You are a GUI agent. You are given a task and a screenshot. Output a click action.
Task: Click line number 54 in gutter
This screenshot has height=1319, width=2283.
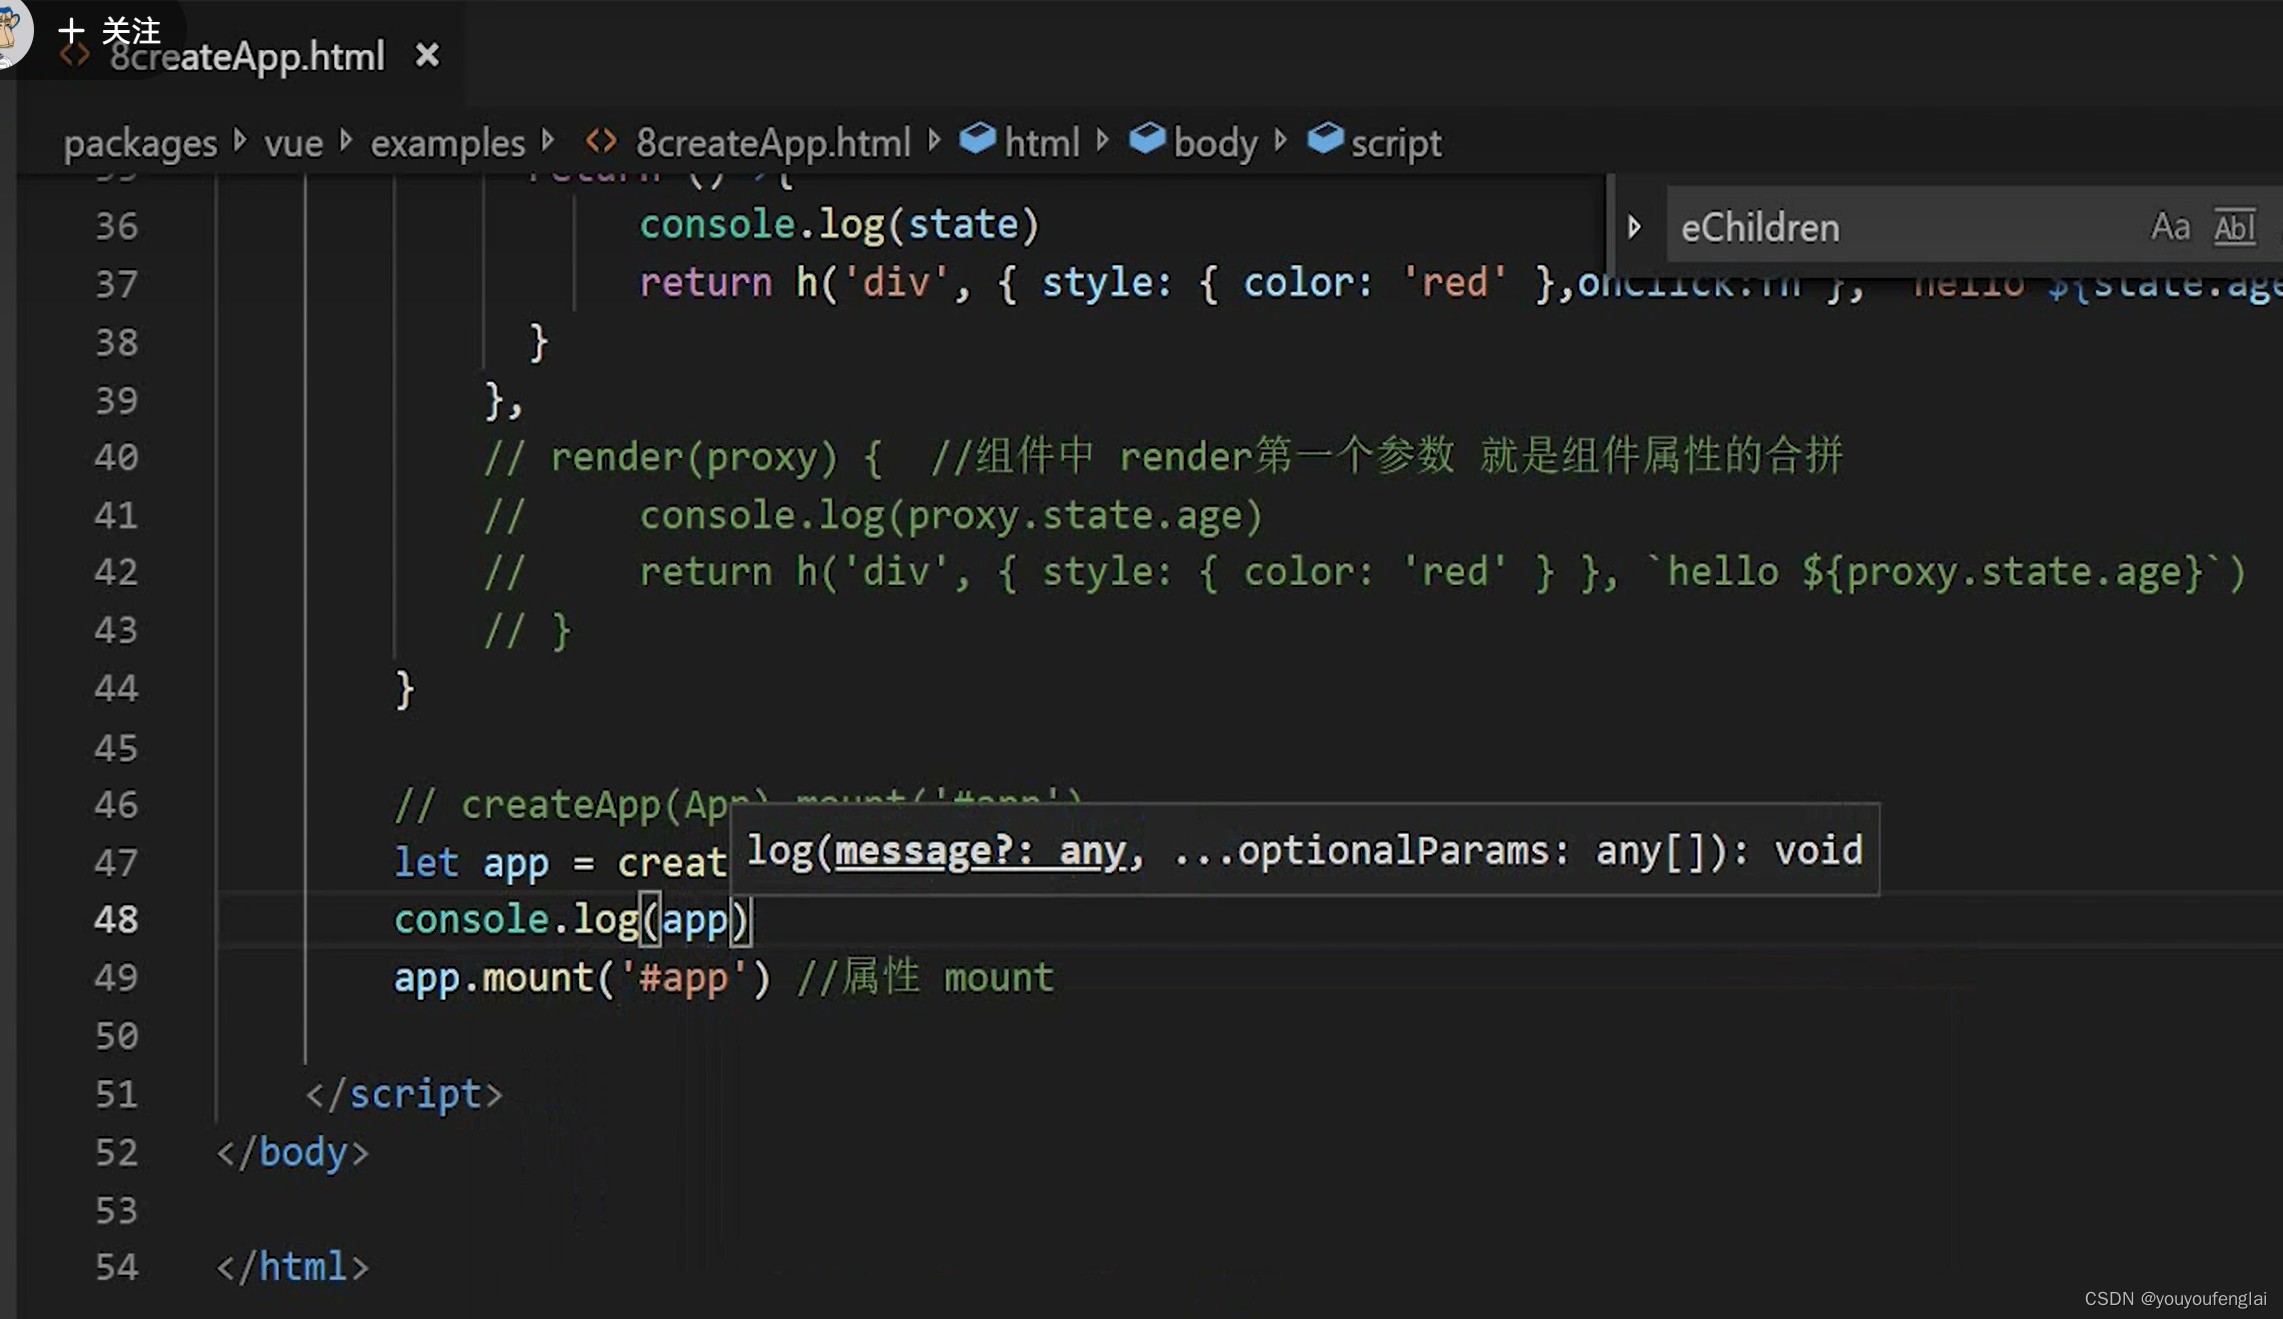pyautogui.click(x=116, y=1267)
